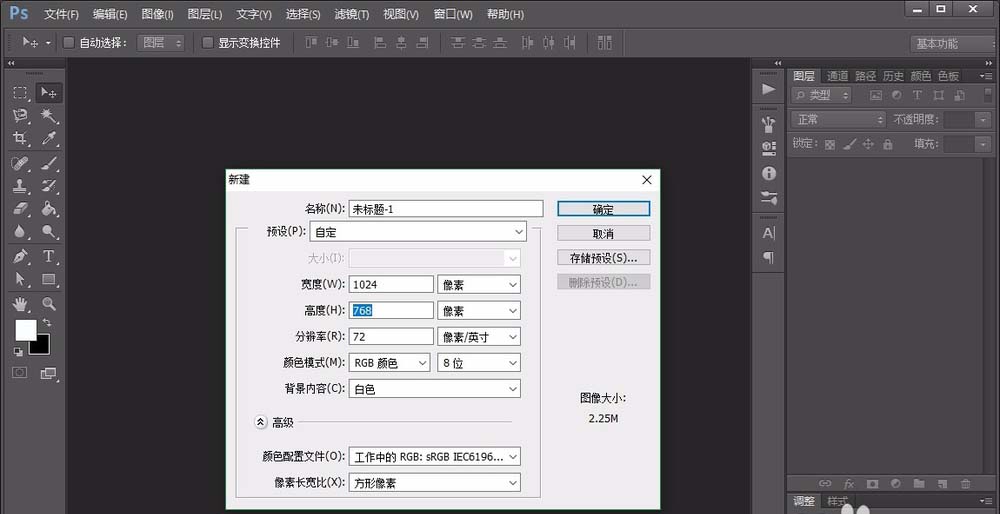Toggle lock all padlock icon
This screenshot has height=514, width=1000.
pyautogui.click(x=888, y=145)
